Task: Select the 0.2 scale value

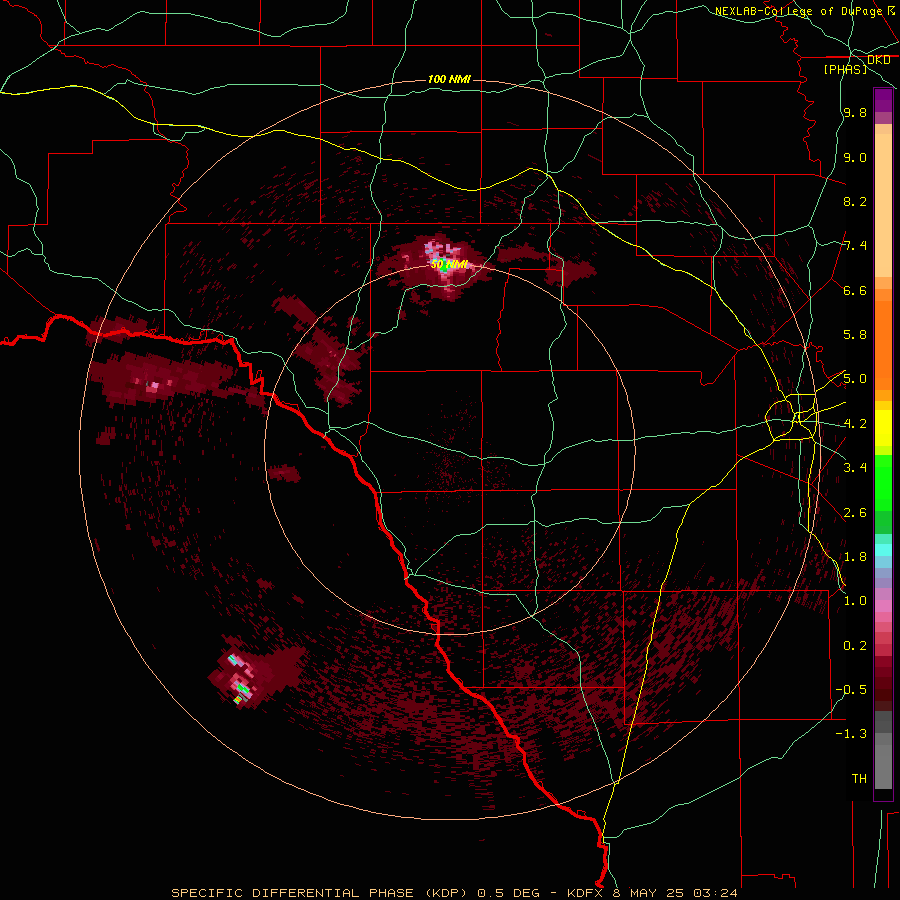Action: click(855, 646)
